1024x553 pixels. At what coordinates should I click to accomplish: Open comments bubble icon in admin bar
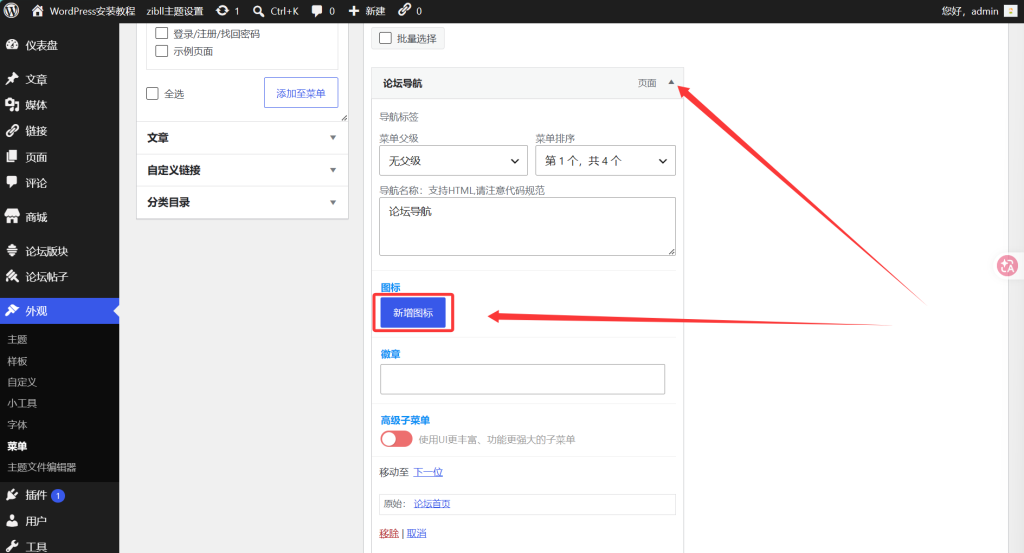click(317, 11)
